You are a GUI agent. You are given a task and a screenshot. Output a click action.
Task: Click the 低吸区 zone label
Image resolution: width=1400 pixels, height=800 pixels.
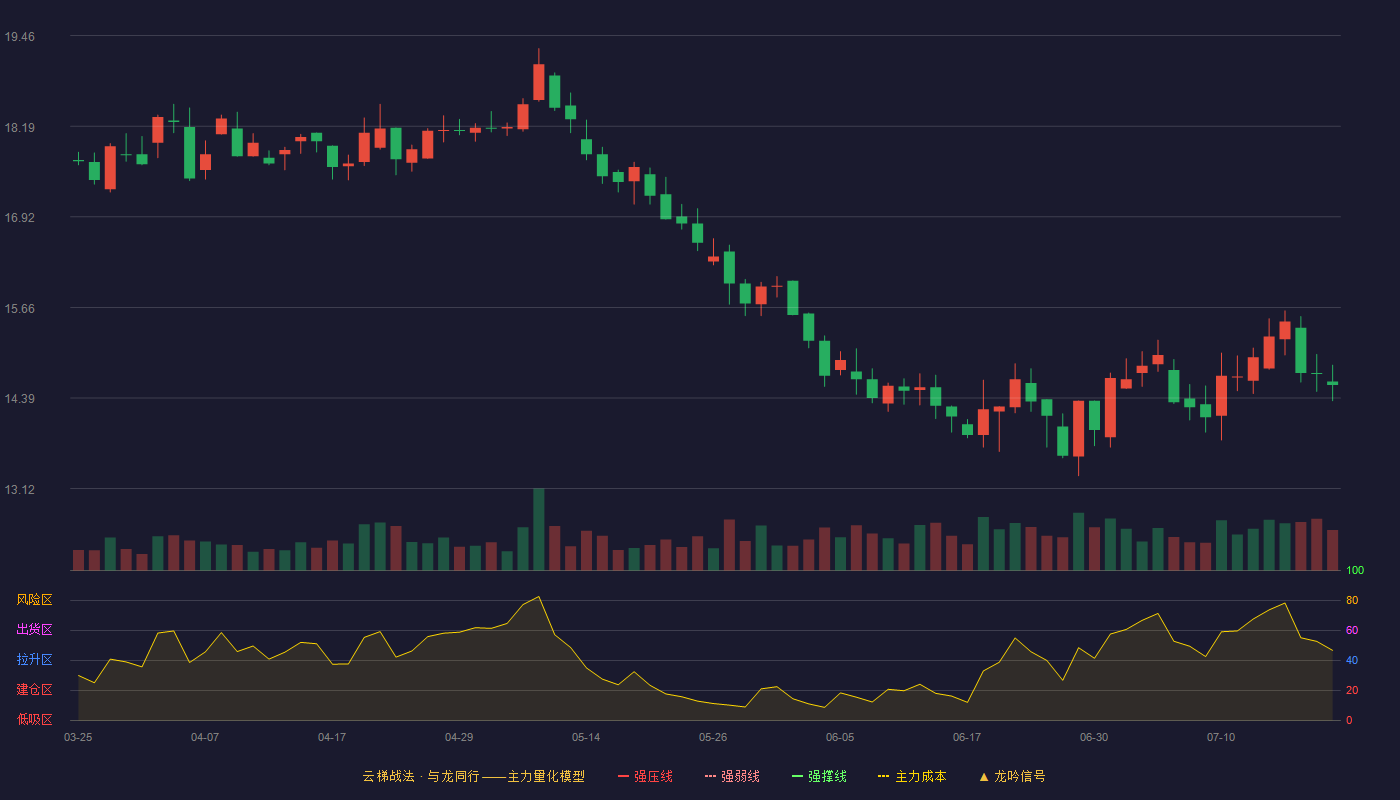pos(34,719)
